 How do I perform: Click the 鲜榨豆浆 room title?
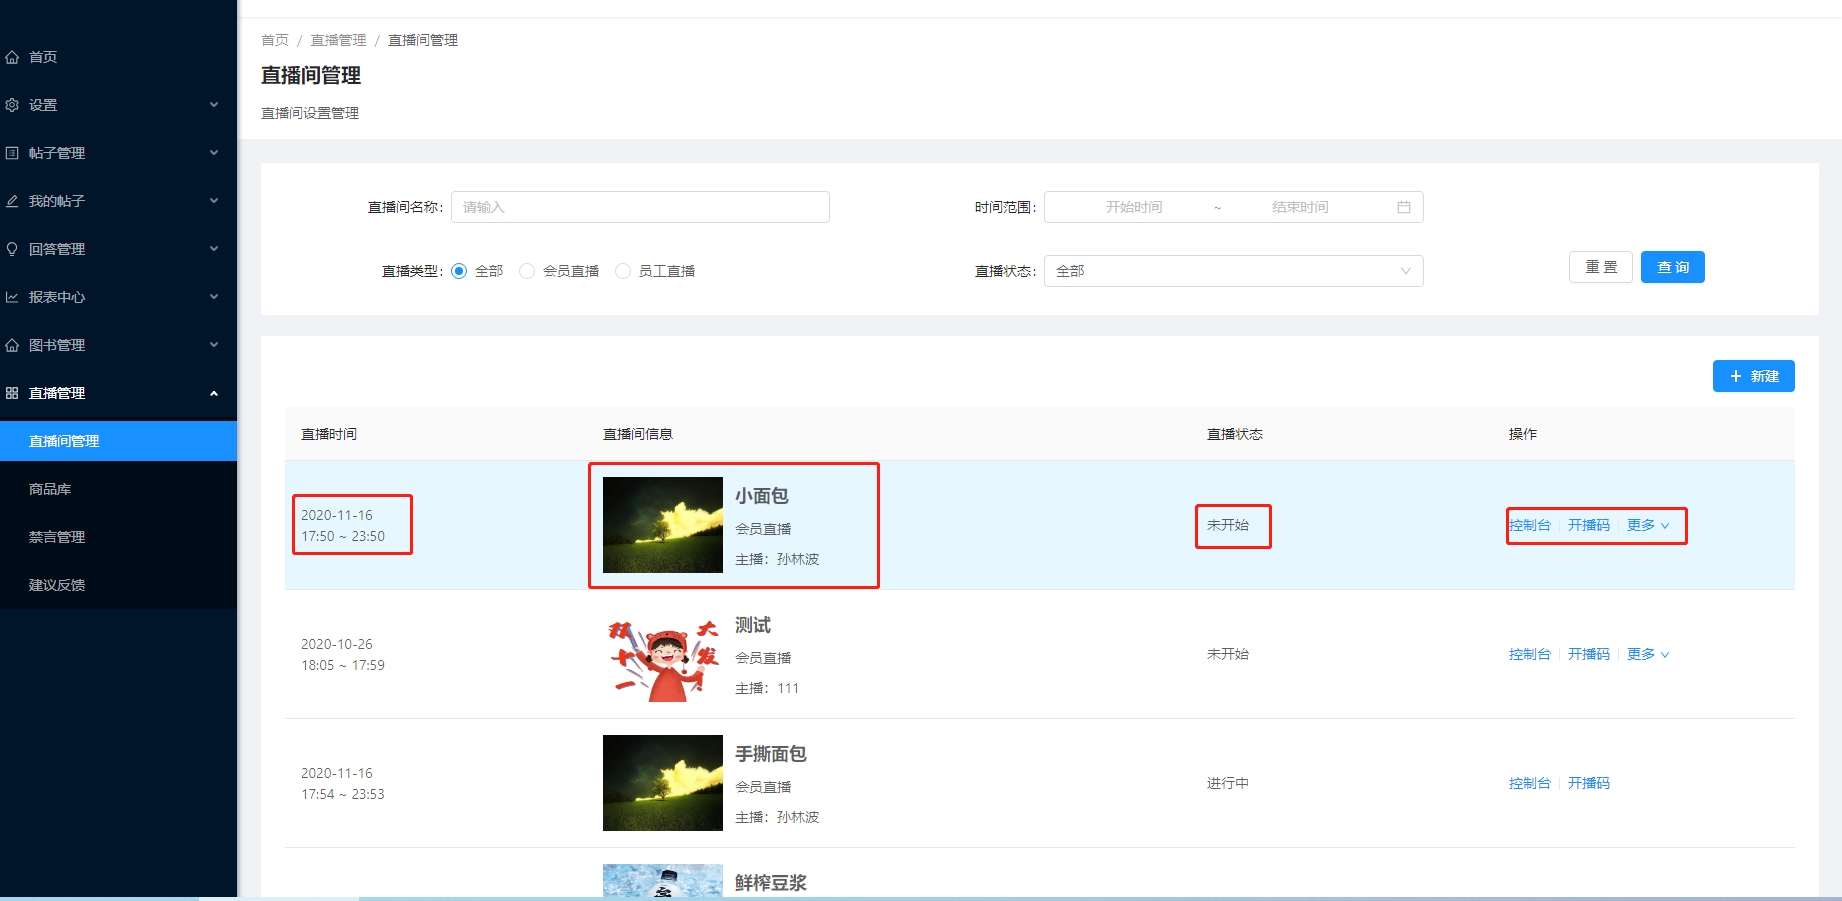(771, 883)
